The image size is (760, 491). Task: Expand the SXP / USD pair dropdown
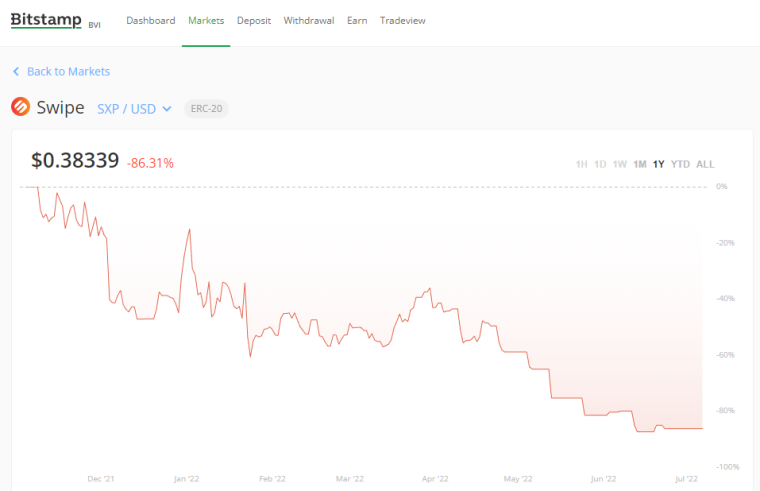134,109
